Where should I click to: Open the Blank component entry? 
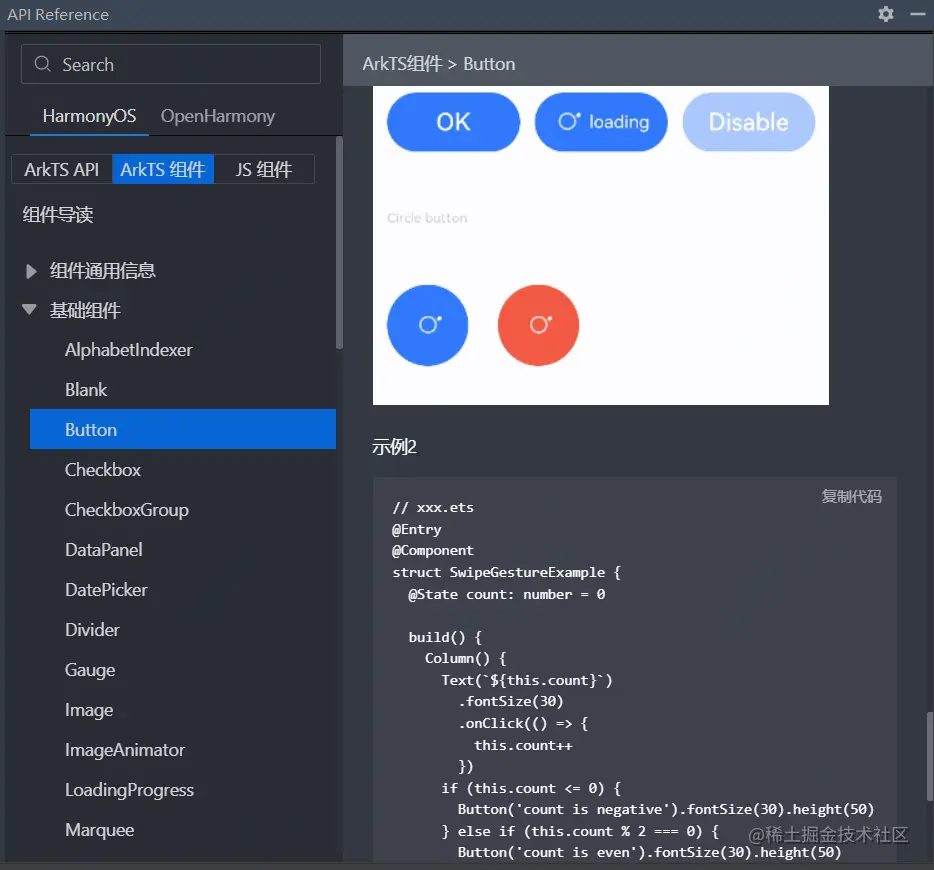click(x=86, y=389)
